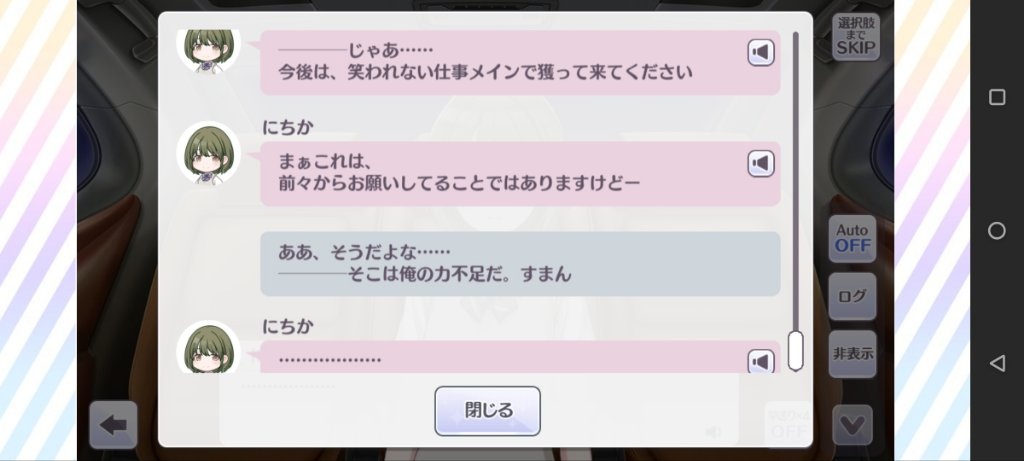Open Android recent apps square button
Viewport: 1024px width, 461px height.
point(997,97)
